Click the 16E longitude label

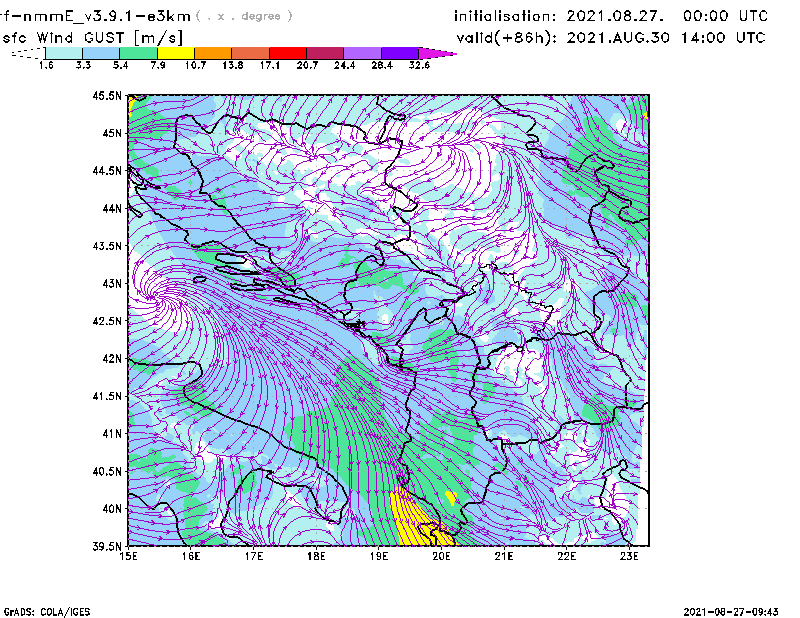pos(191,556)
